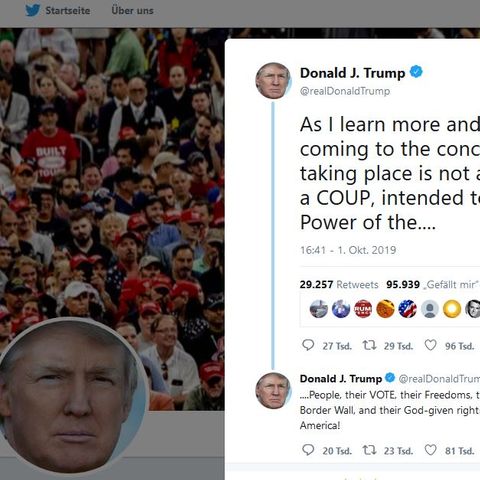Click the retweet icon showing 29 Tsd.
The height and width of the screenshot is (480, 480).
point(369,345)
